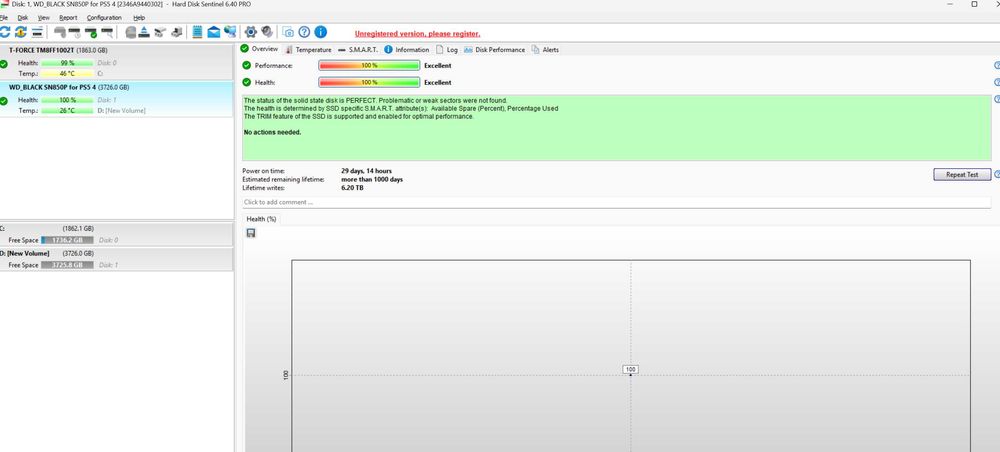Image resolution: width=1000 pixels, height=452 pixels.
Task: Click the WD_BLACK health 100 % bar
Action: 67,100
